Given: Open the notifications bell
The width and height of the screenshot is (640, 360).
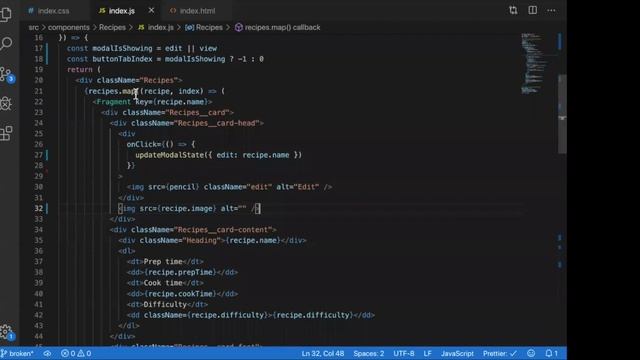Looking at the screenshot, I should point(551,353).
